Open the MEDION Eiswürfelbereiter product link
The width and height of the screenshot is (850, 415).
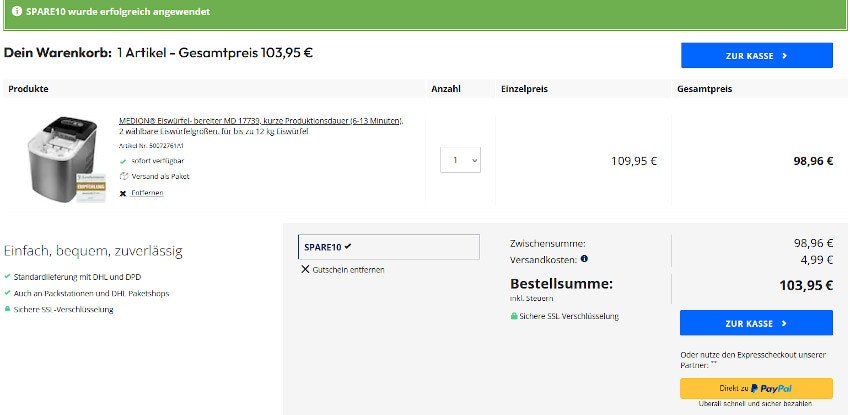261,126
